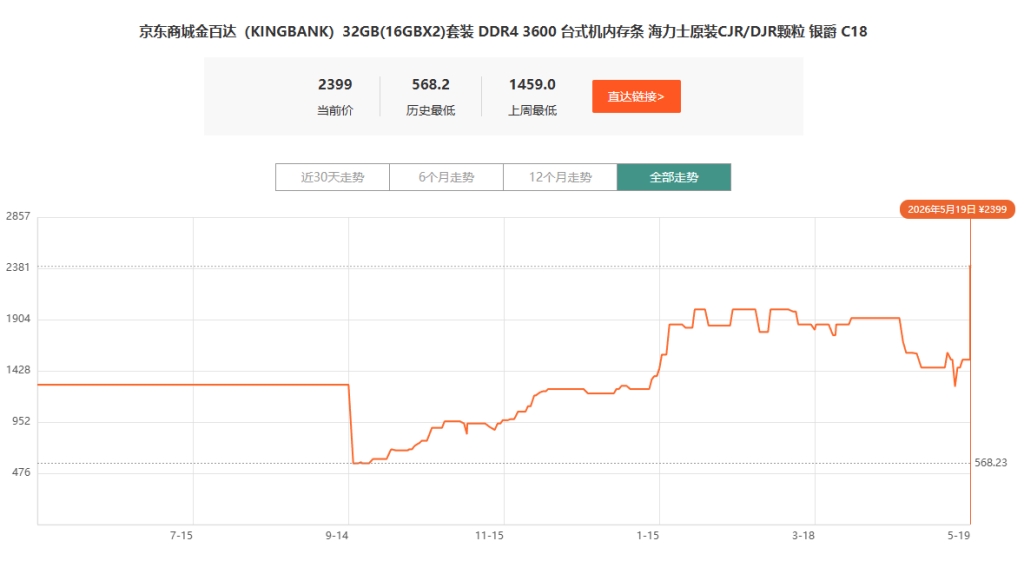Switch to 12个月走势 tab
1024x574 pixels.
pos(560,177)
